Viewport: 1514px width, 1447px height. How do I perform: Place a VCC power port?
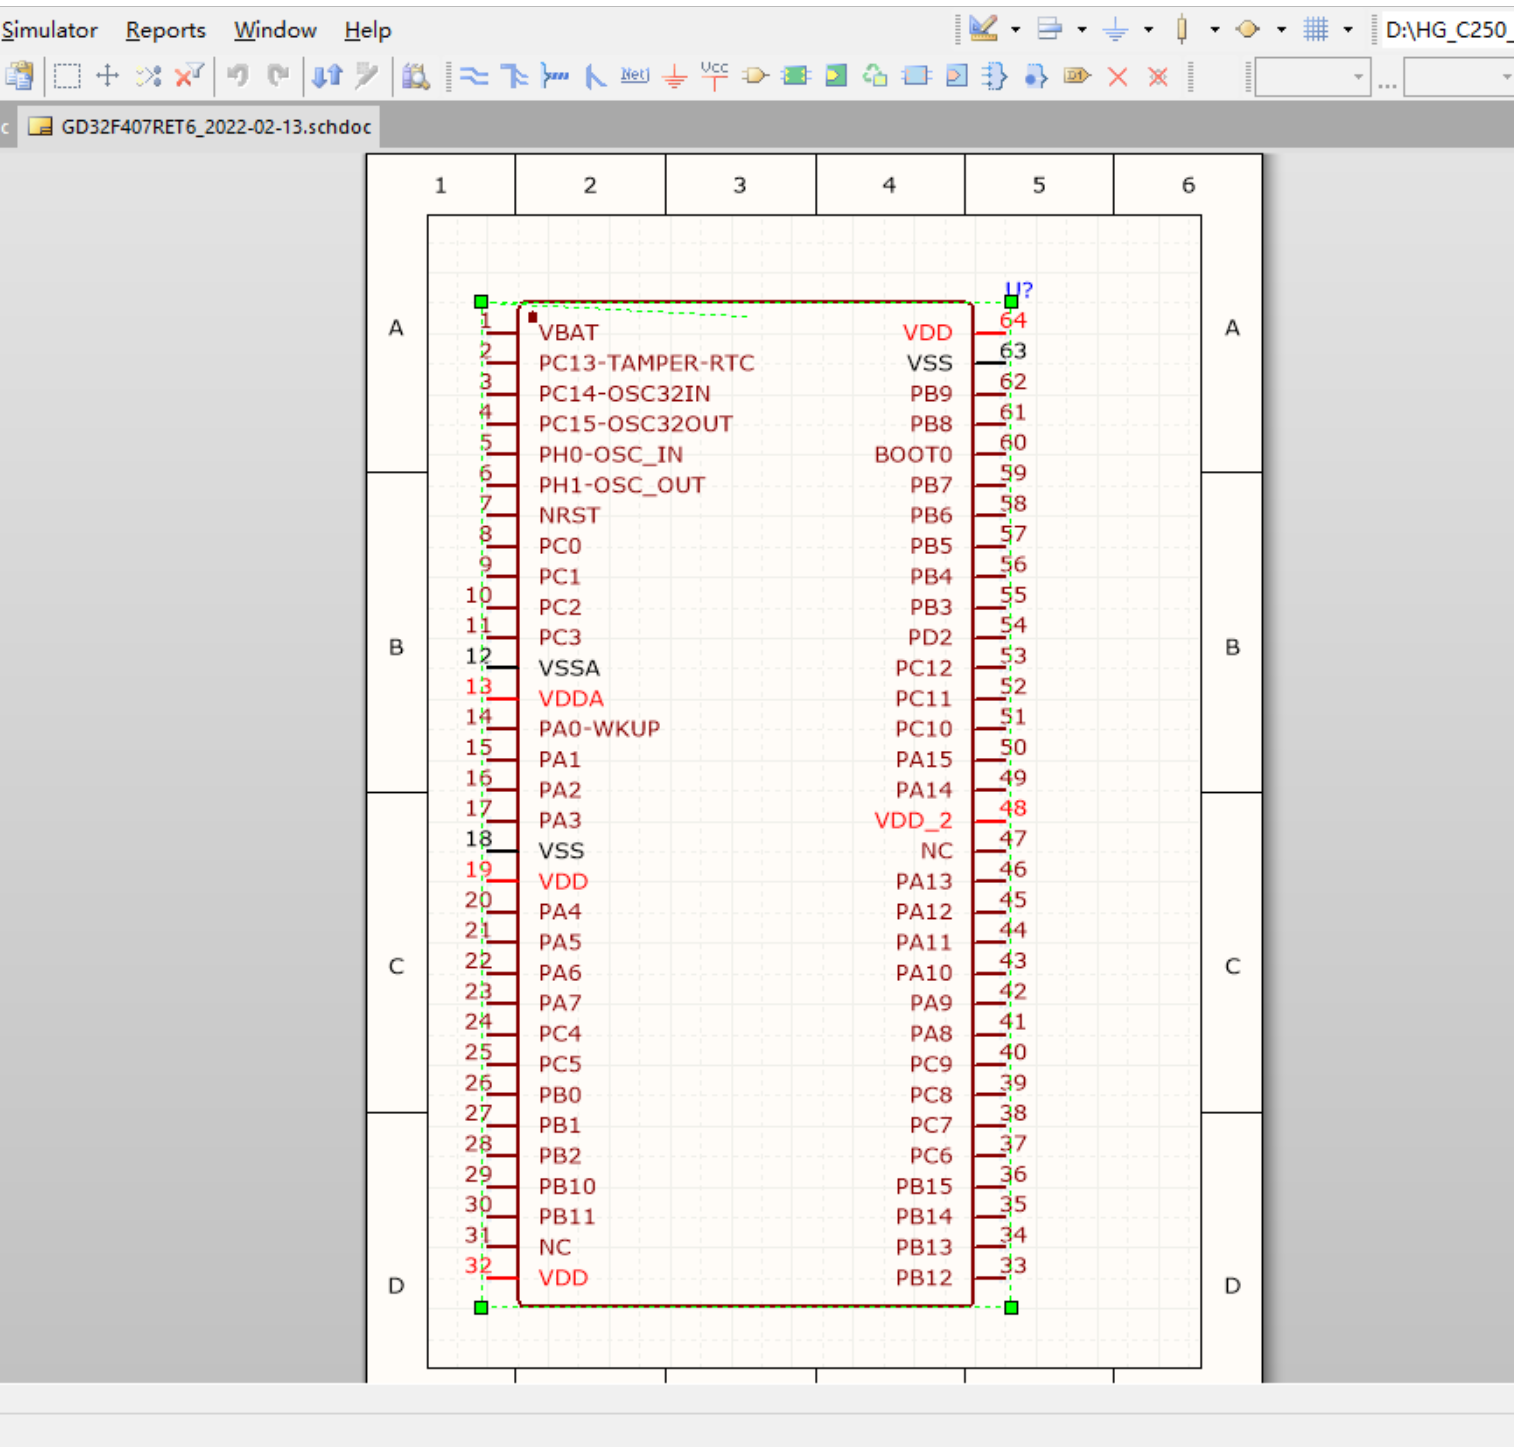point(714,76)
